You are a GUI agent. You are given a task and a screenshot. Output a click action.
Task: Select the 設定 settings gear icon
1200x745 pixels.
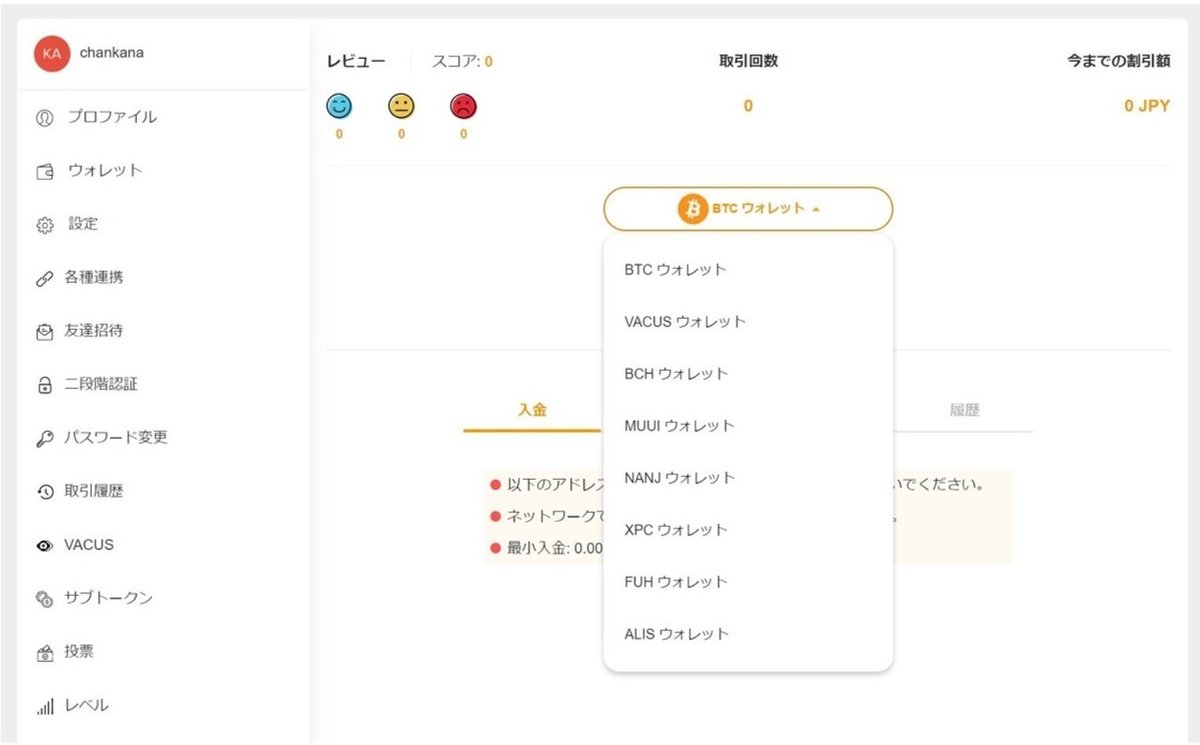click(x=44, y=224)
